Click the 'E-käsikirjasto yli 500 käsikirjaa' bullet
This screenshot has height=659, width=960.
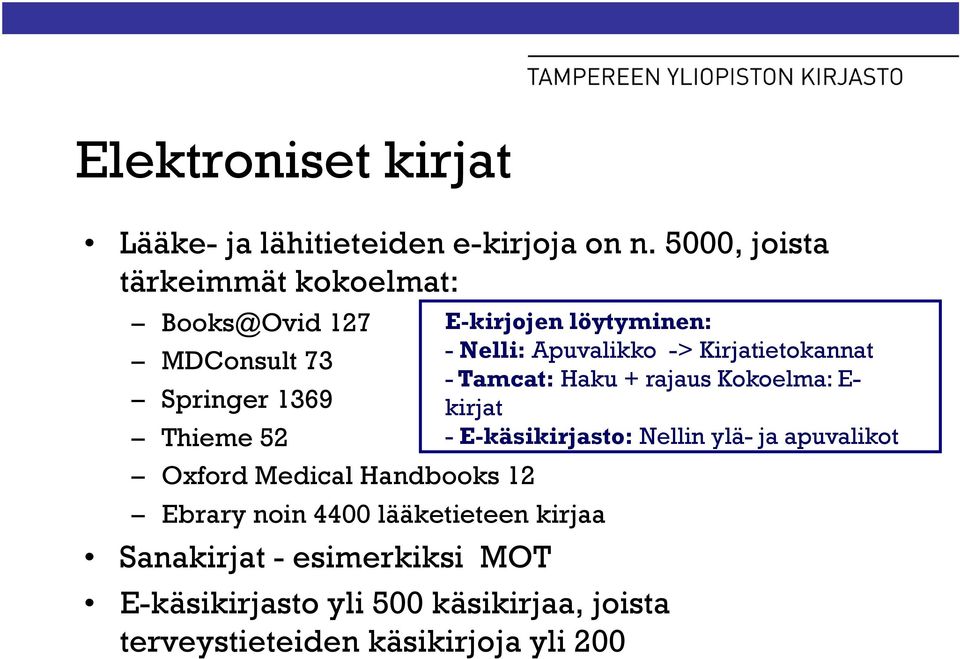(394, 604)
